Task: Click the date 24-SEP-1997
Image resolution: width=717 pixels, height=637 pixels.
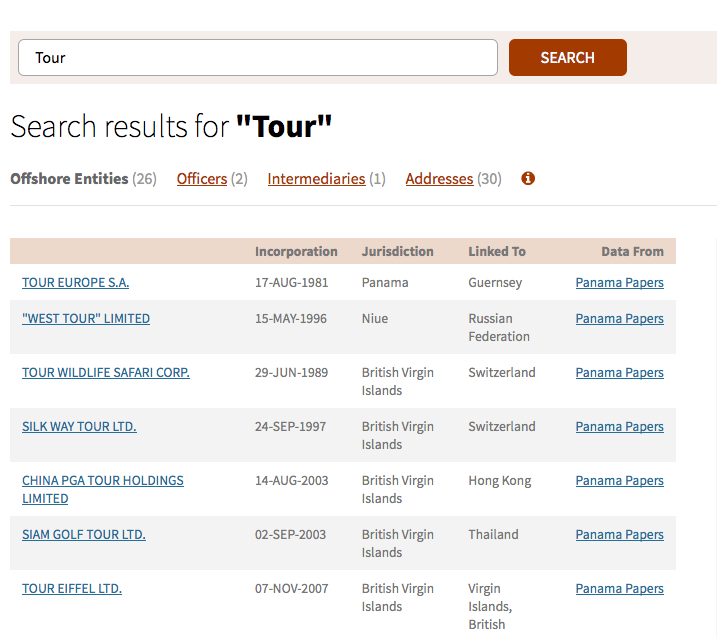Action: pyautogui.click(x=290, y=426)
